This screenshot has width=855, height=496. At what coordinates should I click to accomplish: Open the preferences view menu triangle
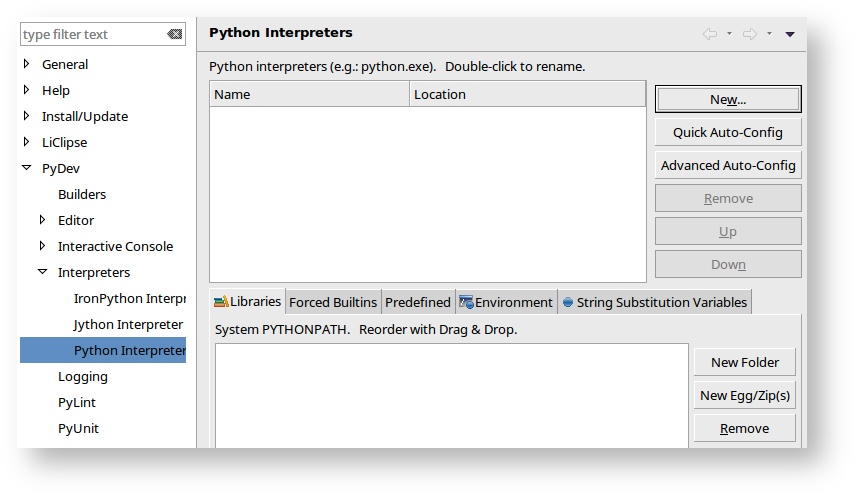pos(790,34)
